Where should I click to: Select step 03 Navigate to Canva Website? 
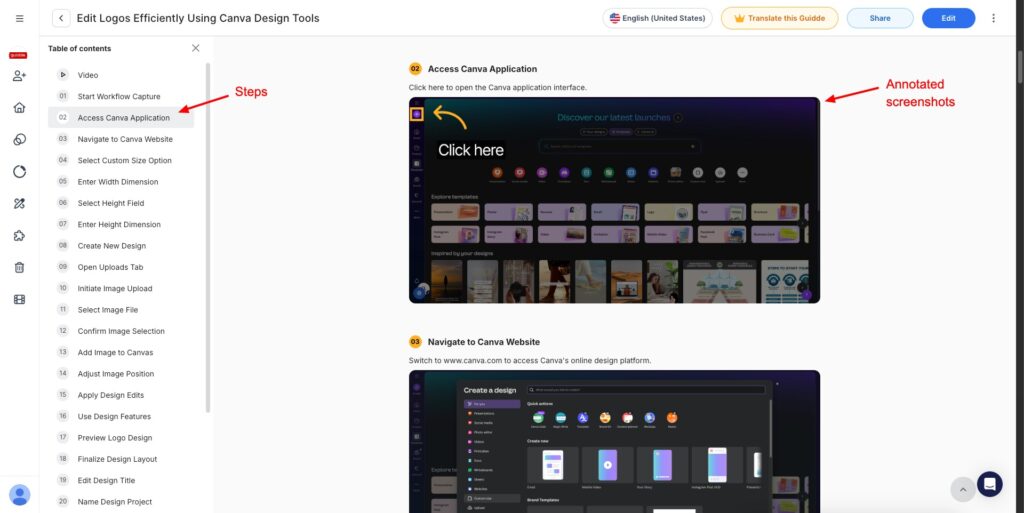pyautogui.click(x=124, y=139)
